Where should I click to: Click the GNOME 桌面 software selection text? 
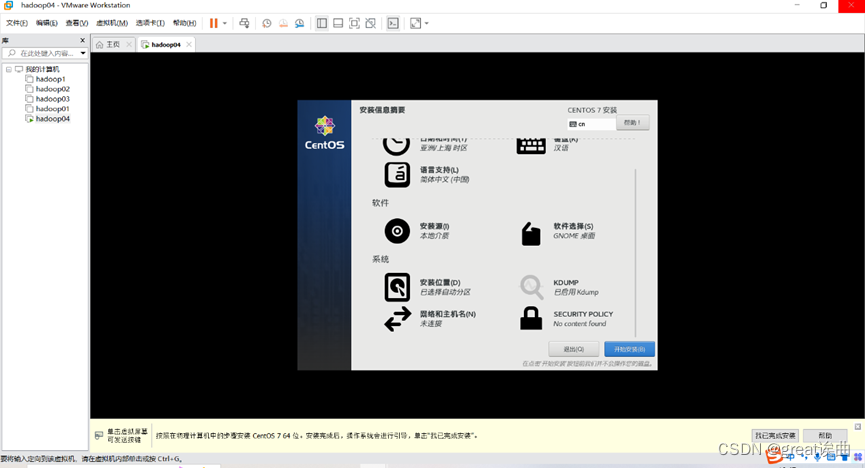coord(574,236)
